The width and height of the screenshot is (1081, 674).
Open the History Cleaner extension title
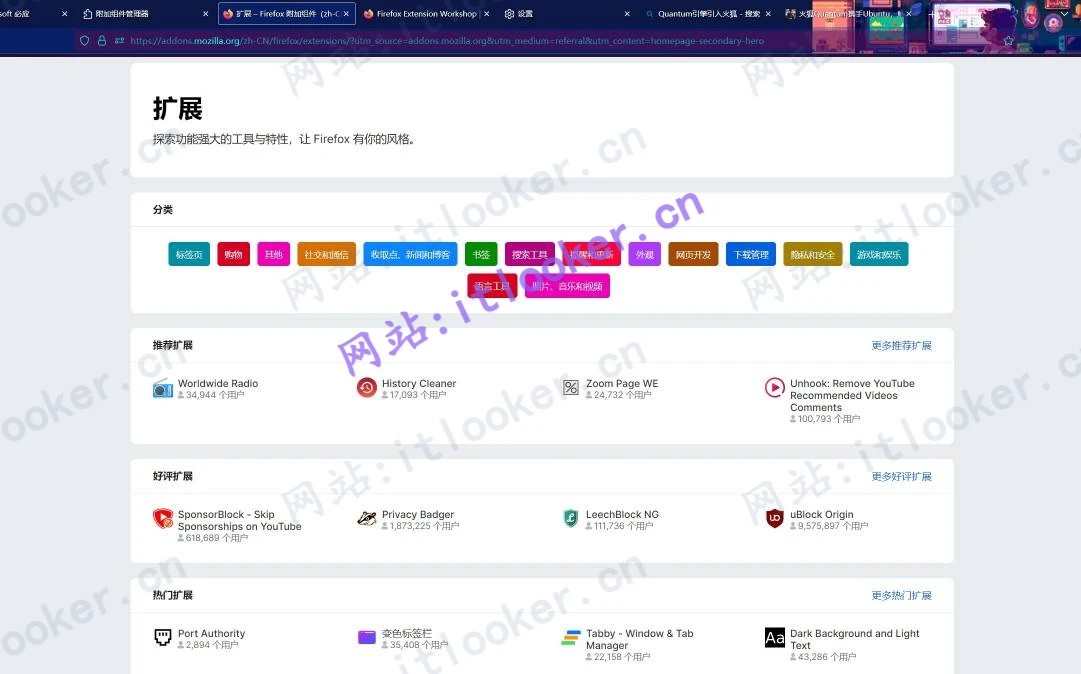coord(418,383)
